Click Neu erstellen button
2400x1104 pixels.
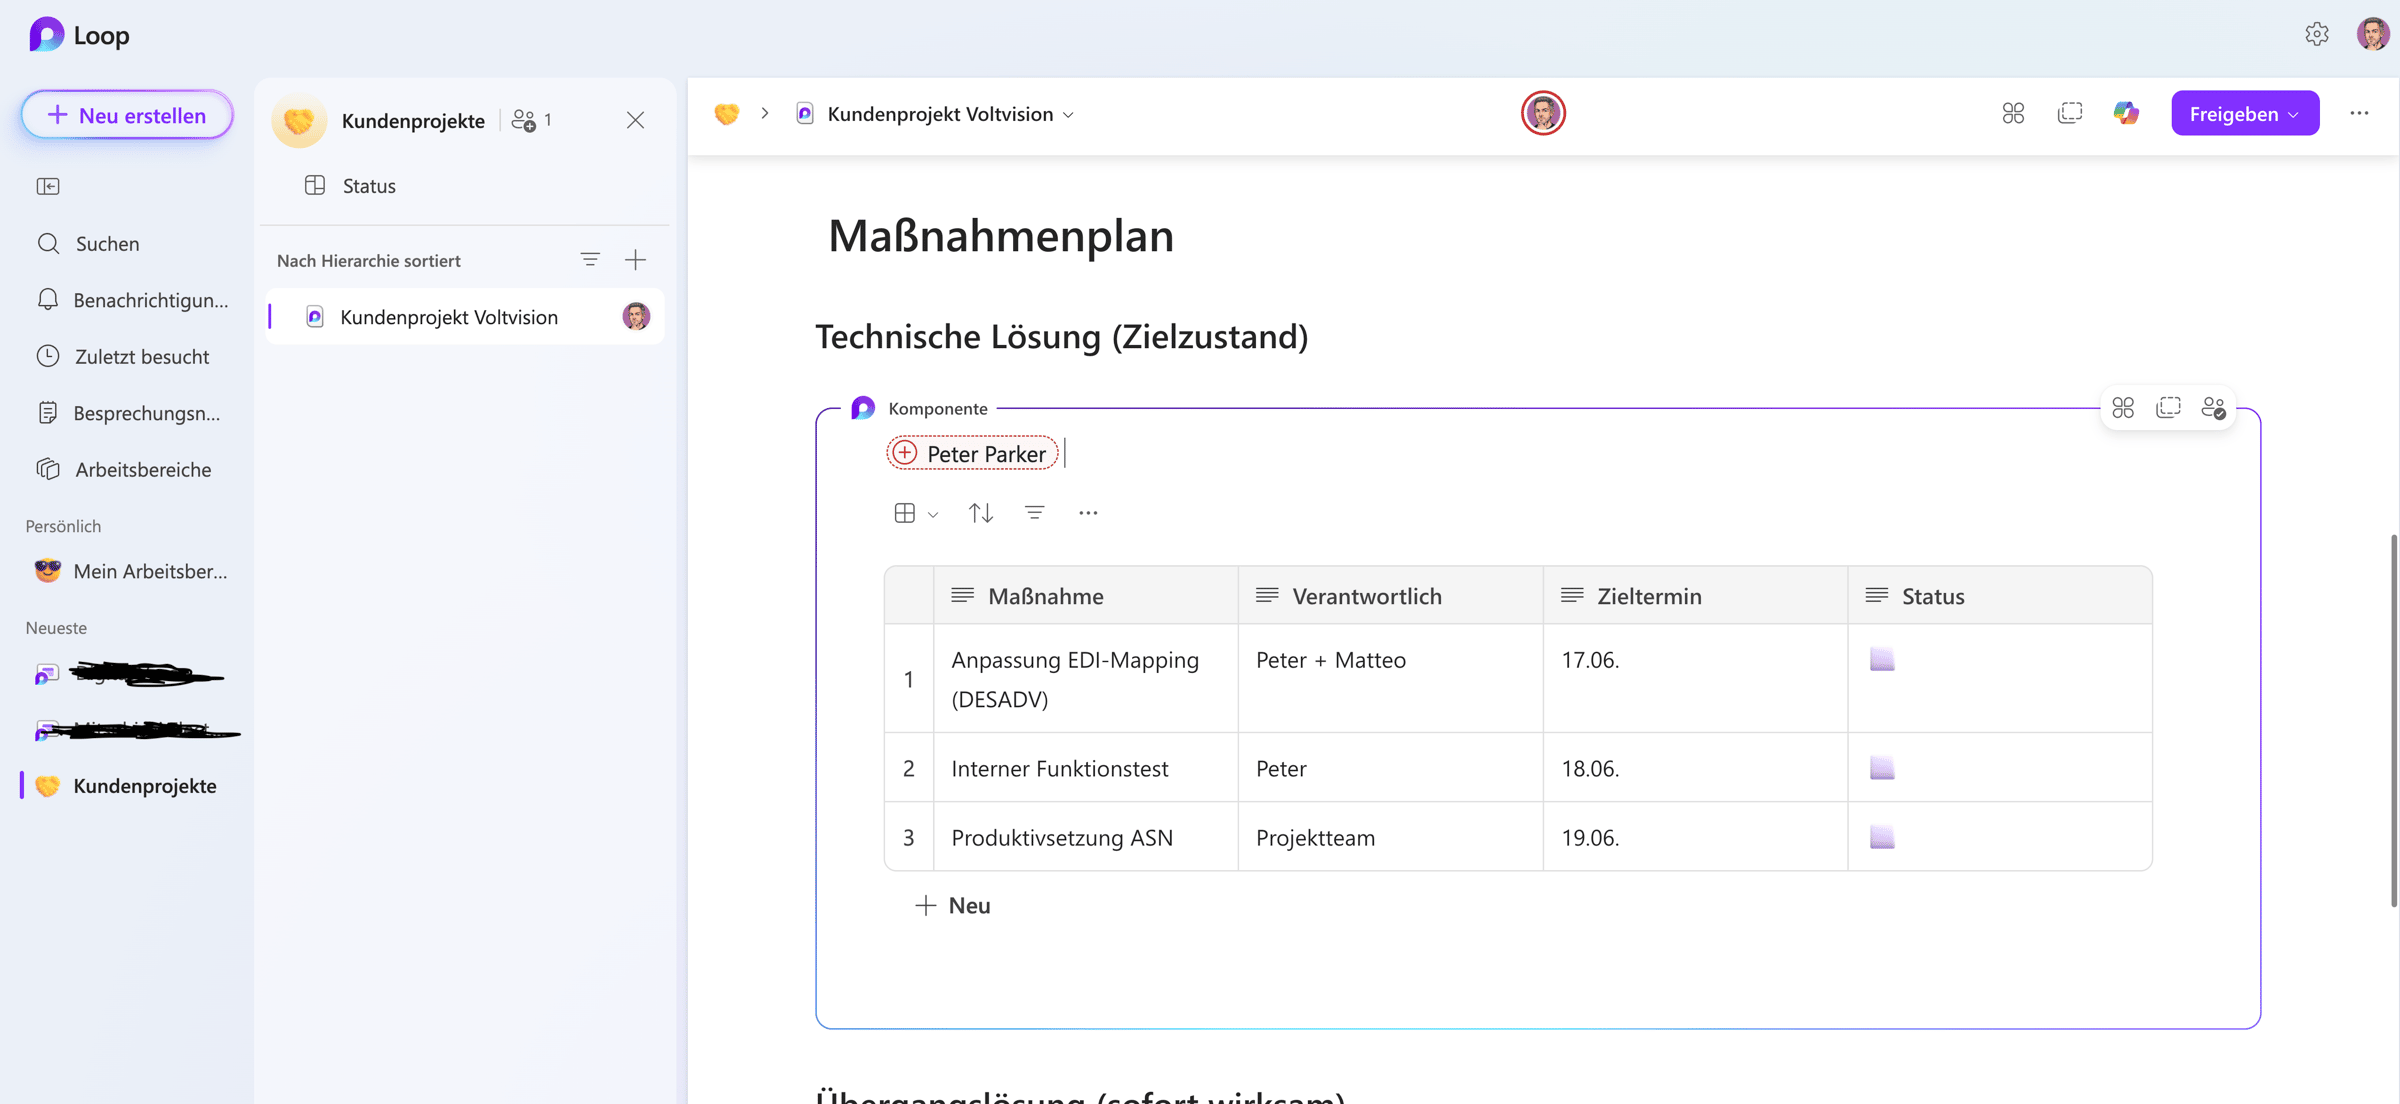[x=127, y=115]
